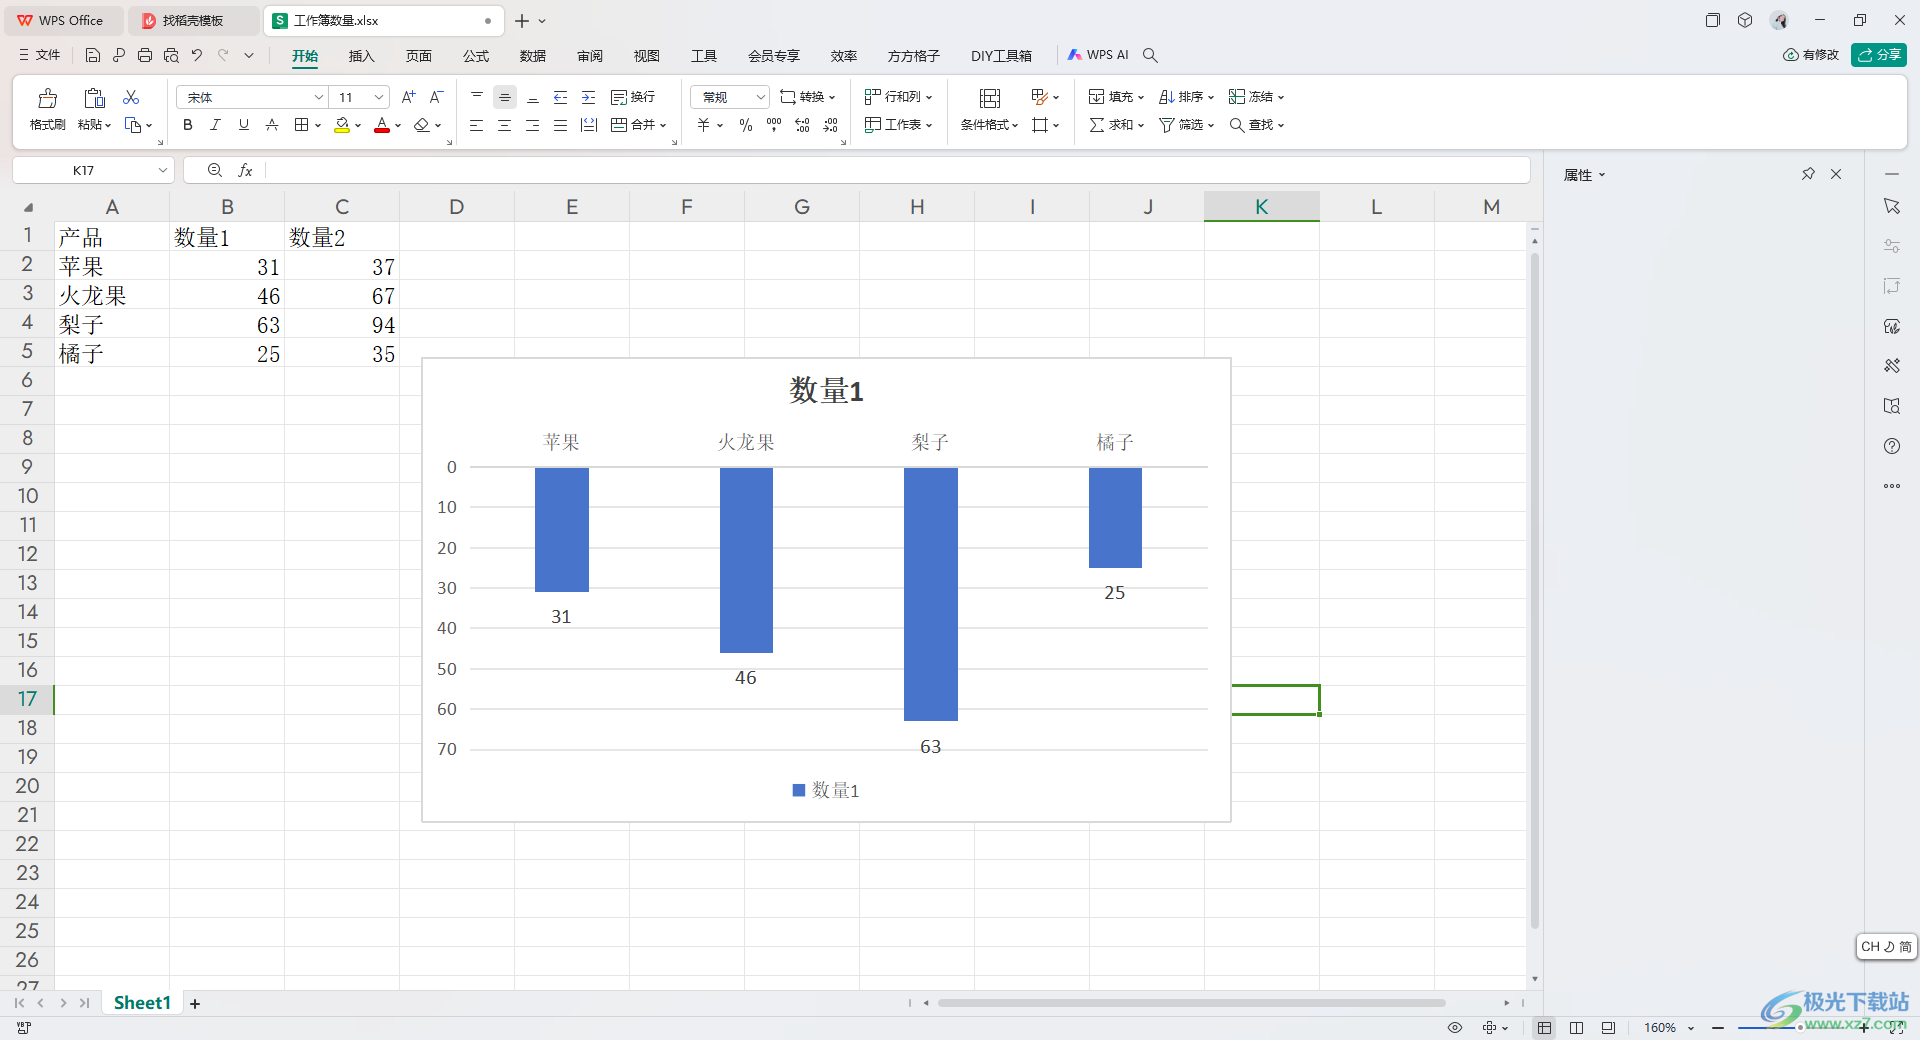Expand the Sort (排序) dropdown

click(1211, 98)
